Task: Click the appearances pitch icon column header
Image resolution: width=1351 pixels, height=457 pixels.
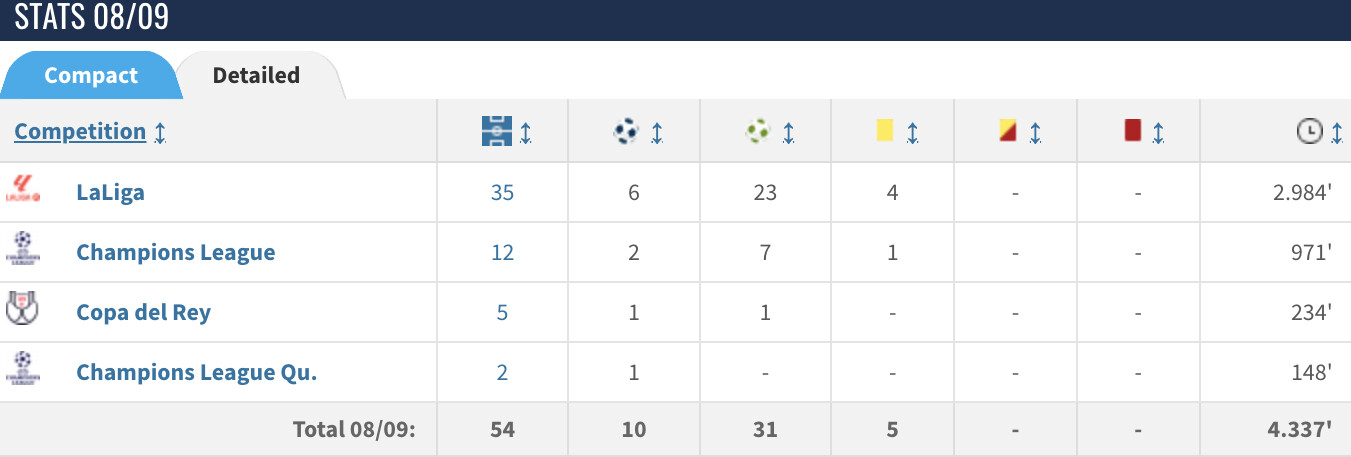Action: coord(496,131)
